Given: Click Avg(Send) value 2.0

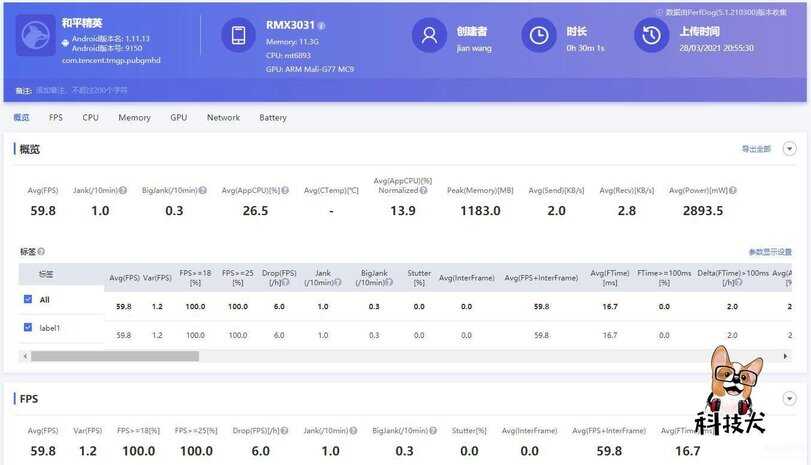Looking at the screenshot, I should click(557, 211).
